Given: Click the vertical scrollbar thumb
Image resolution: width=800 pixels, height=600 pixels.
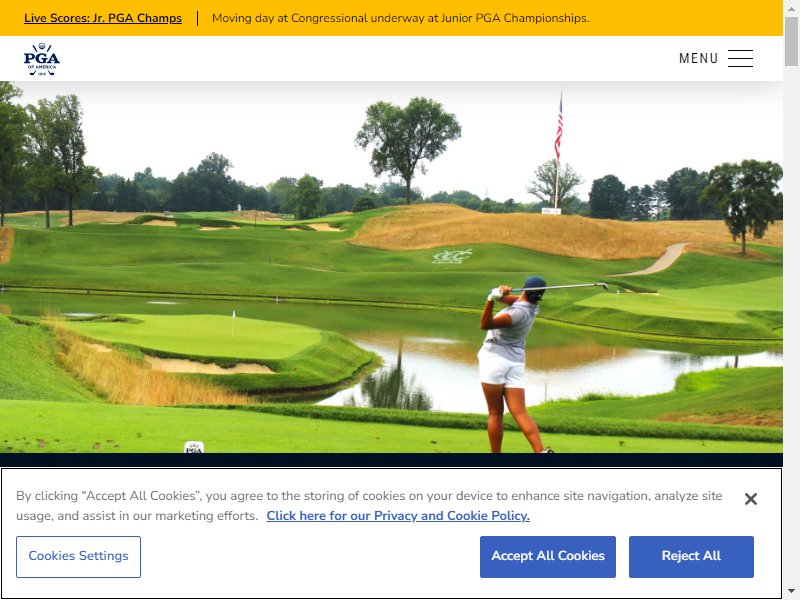Looking at the screenshot, I should point(791,41).
